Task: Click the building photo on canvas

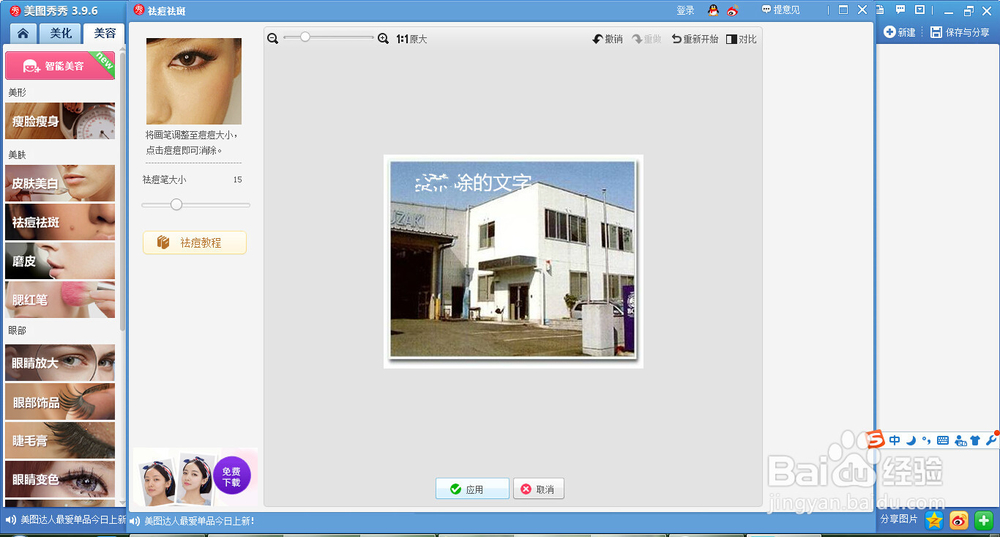Action: pos(513,259)
